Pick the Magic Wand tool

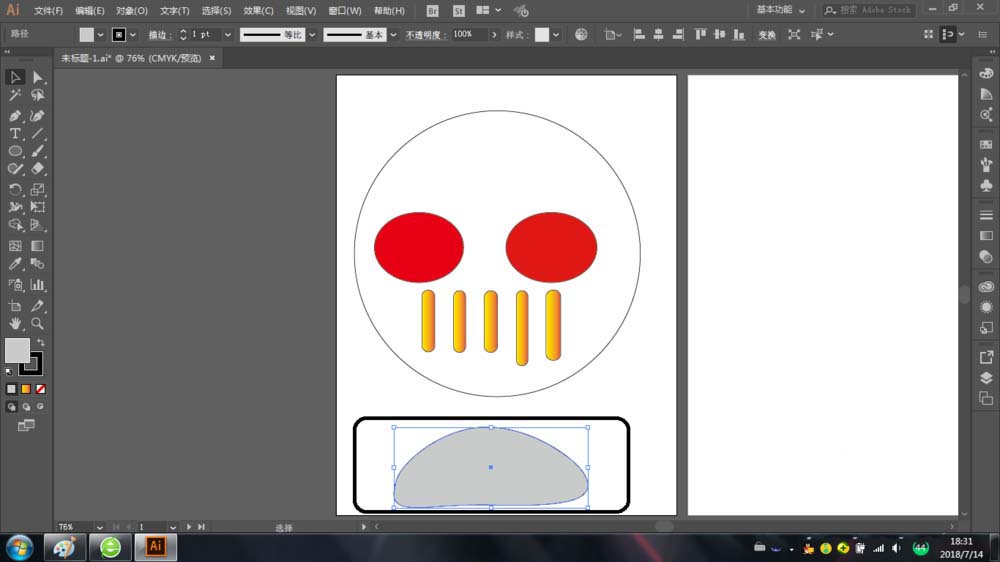(15, 96)
